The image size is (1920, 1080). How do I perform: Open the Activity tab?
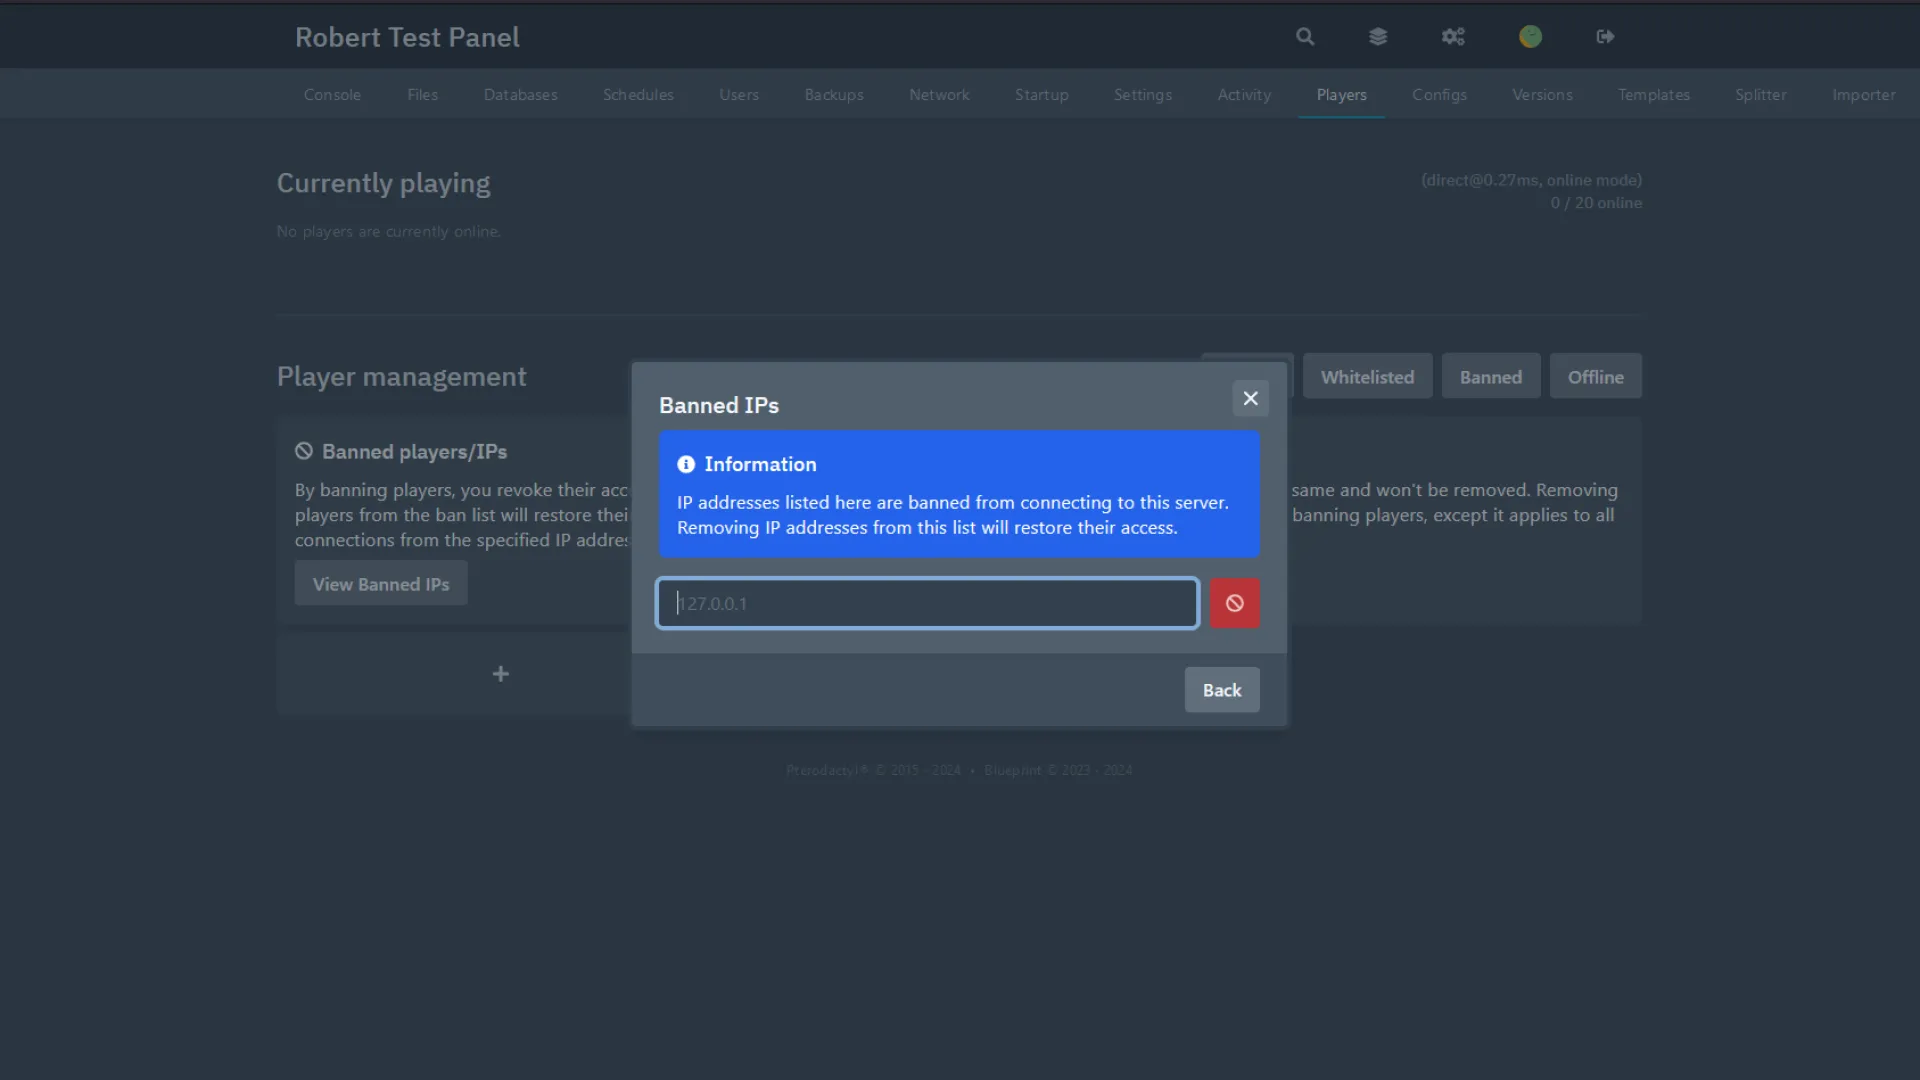pyautogui.click(x=1244, y=95)
